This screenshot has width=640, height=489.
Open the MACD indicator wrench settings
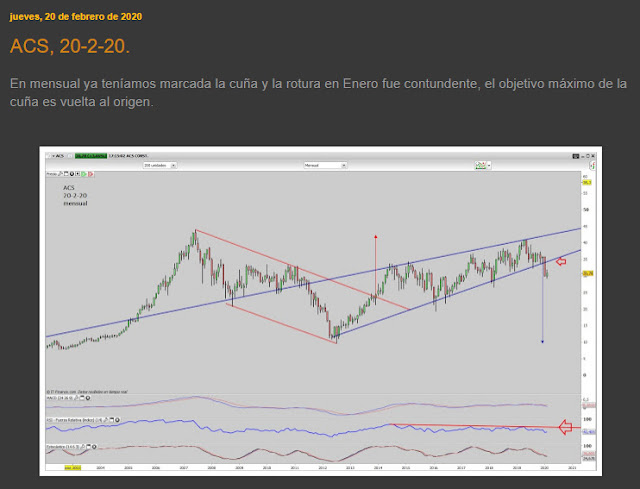[x=76, y=398]
